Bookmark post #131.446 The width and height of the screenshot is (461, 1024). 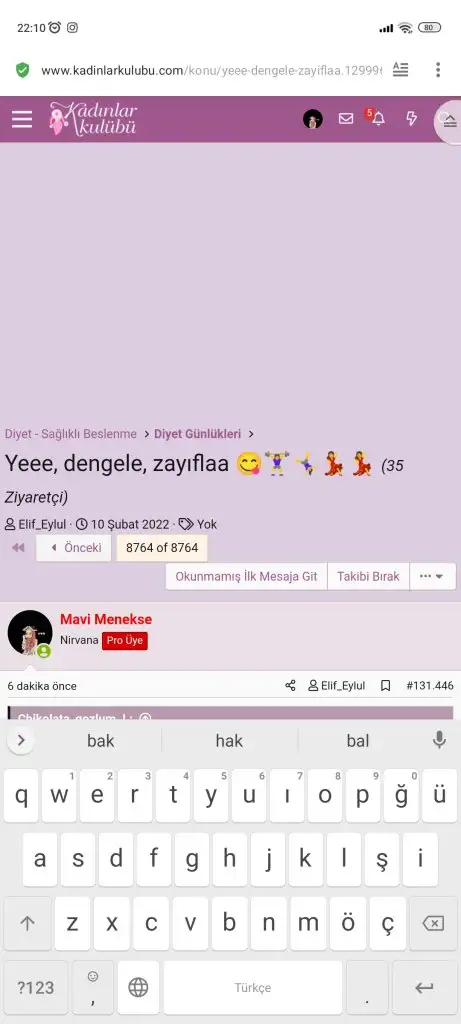[x=386, y=686]
